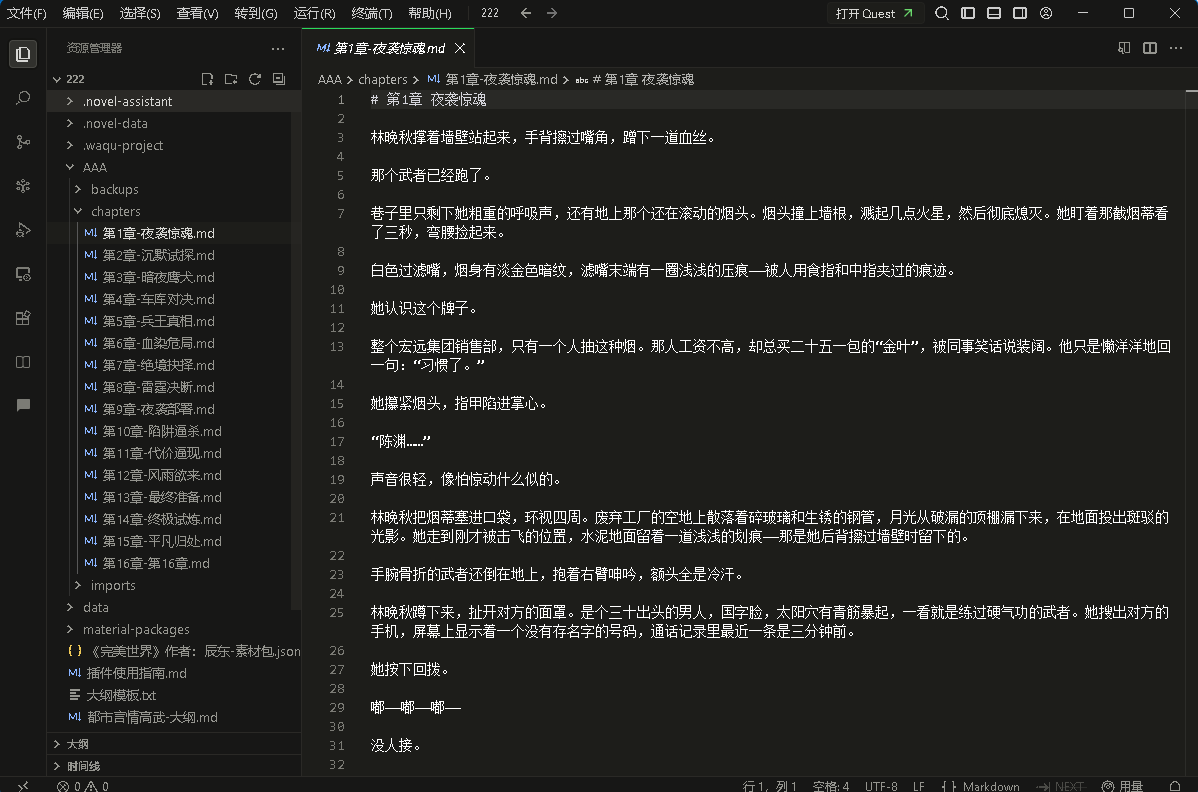The image size is (1198, 792).
Task: Click the notifications bell in status bar
Action: [x=1175, y=786]
